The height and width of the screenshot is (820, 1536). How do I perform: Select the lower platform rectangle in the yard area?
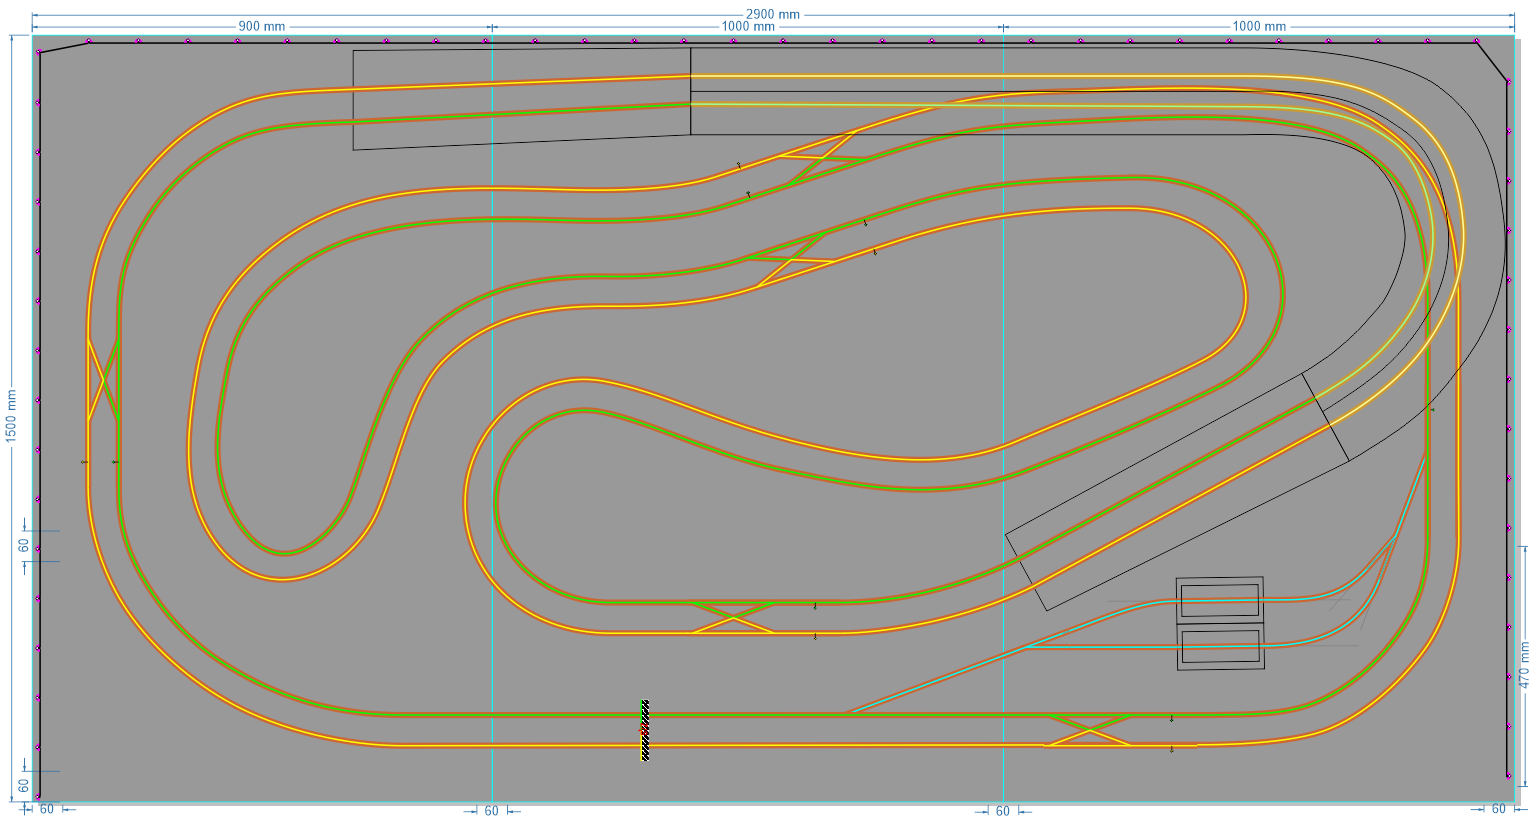tap(1219, 648)
